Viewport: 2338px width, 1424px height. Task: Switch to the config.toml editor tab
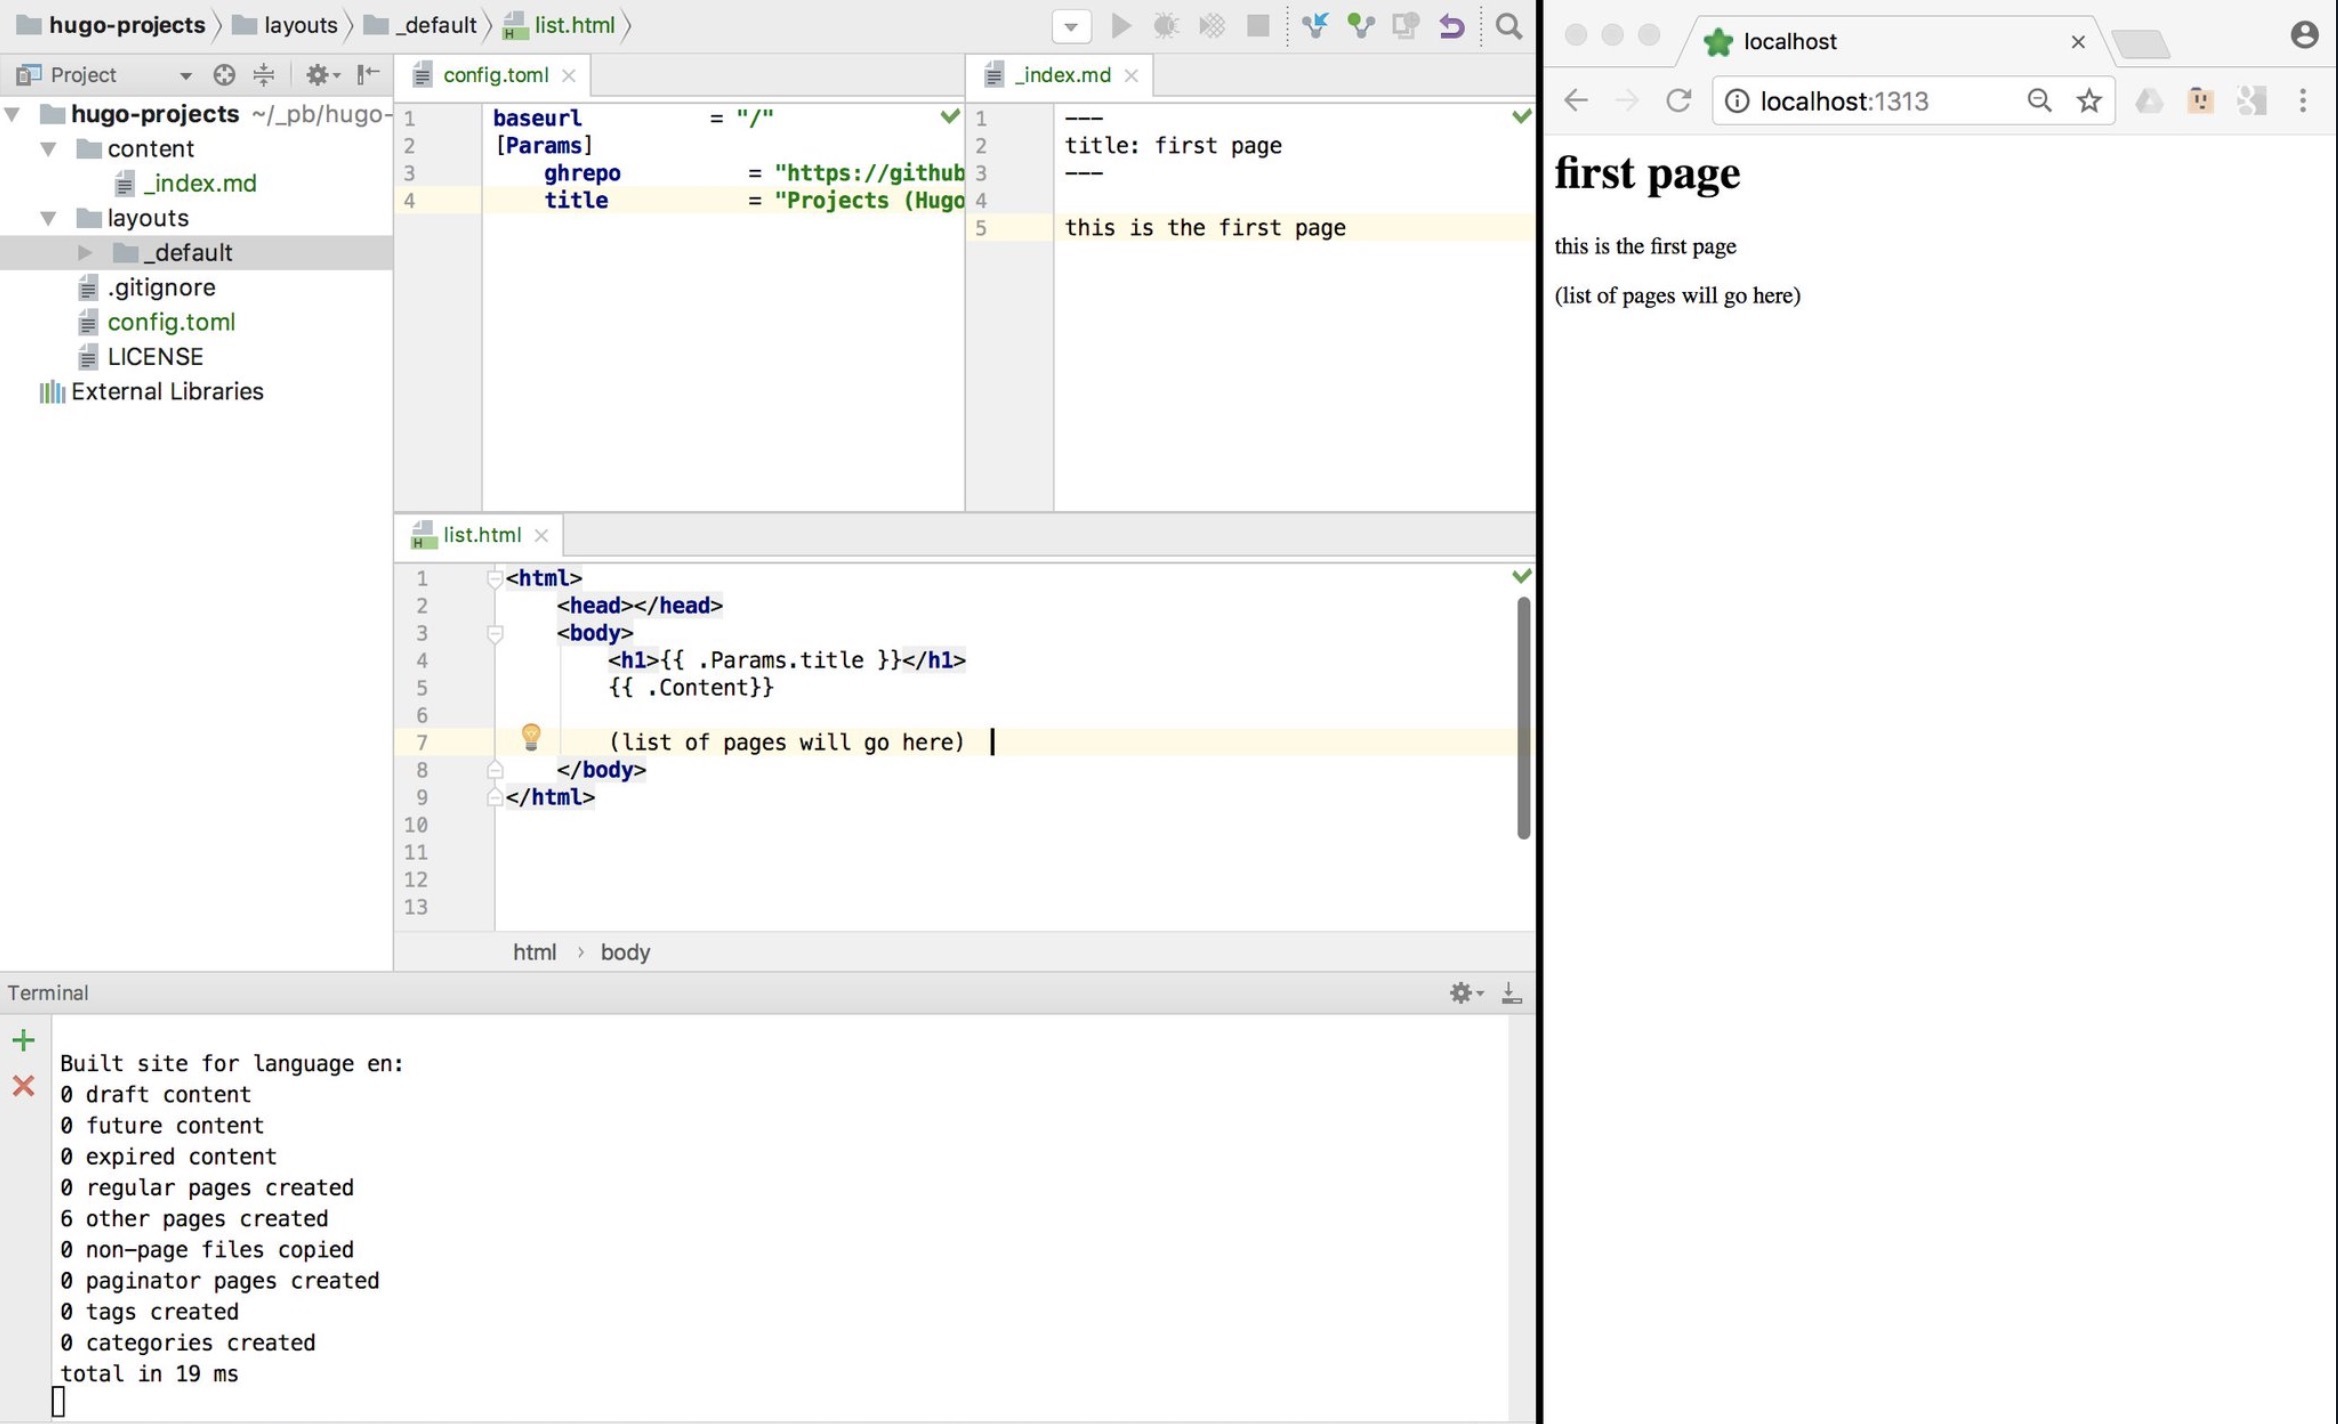[495, 75]
